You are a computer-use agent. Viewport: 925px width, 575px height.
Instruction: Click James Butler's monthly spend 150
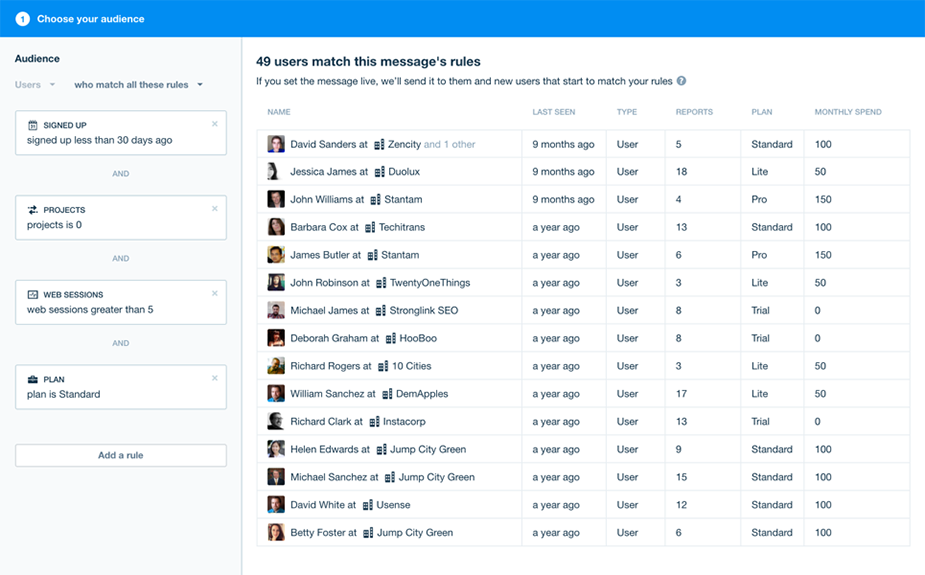[x=823, y=255]
